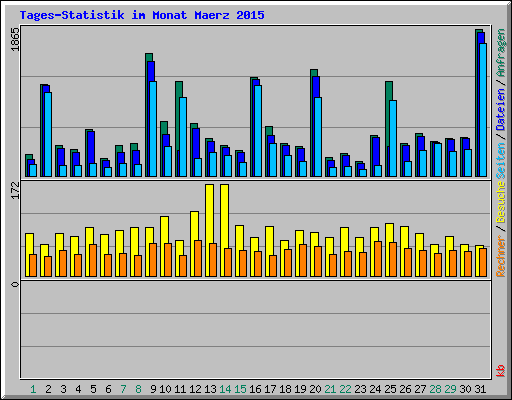Click the cyan Seiten bar for day 25
Viewport: 512px width, 400px height.
[393, 139]
